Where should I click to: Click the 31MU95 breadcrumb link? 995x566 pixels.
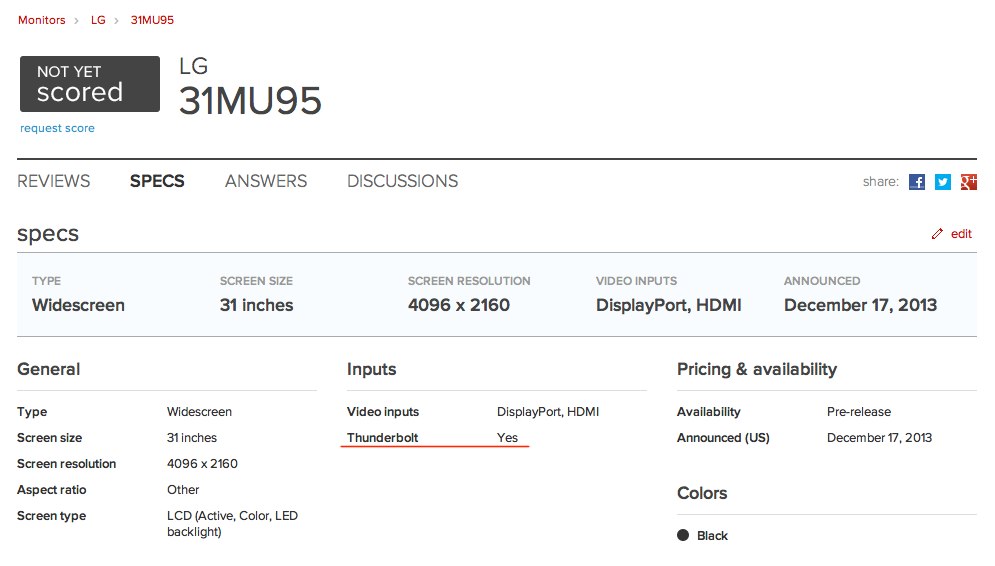pos(152,20)
